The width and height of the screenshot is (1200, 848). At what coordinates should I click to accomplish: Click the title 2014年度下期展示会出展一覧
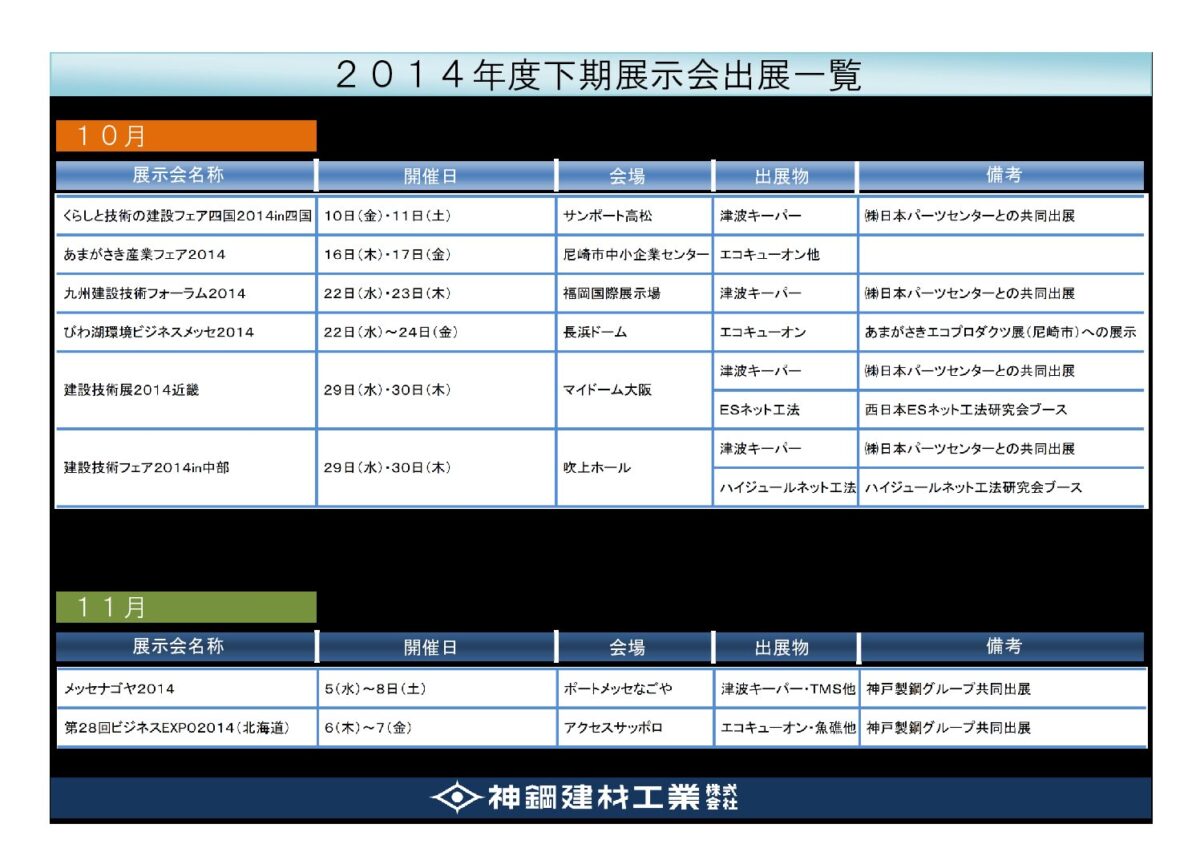point(600,75)
